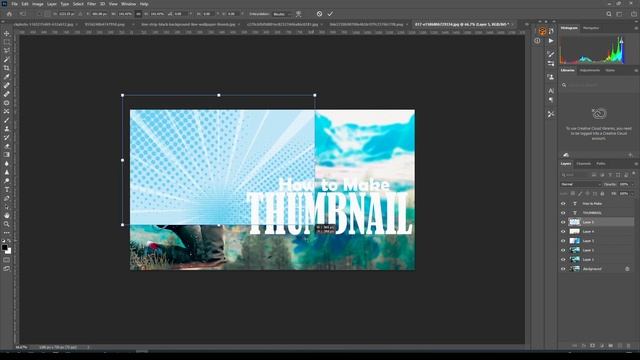Select the Eyedropper tool
The height and width of the screenshot is (360, 640).
click(x=7, y=76)
